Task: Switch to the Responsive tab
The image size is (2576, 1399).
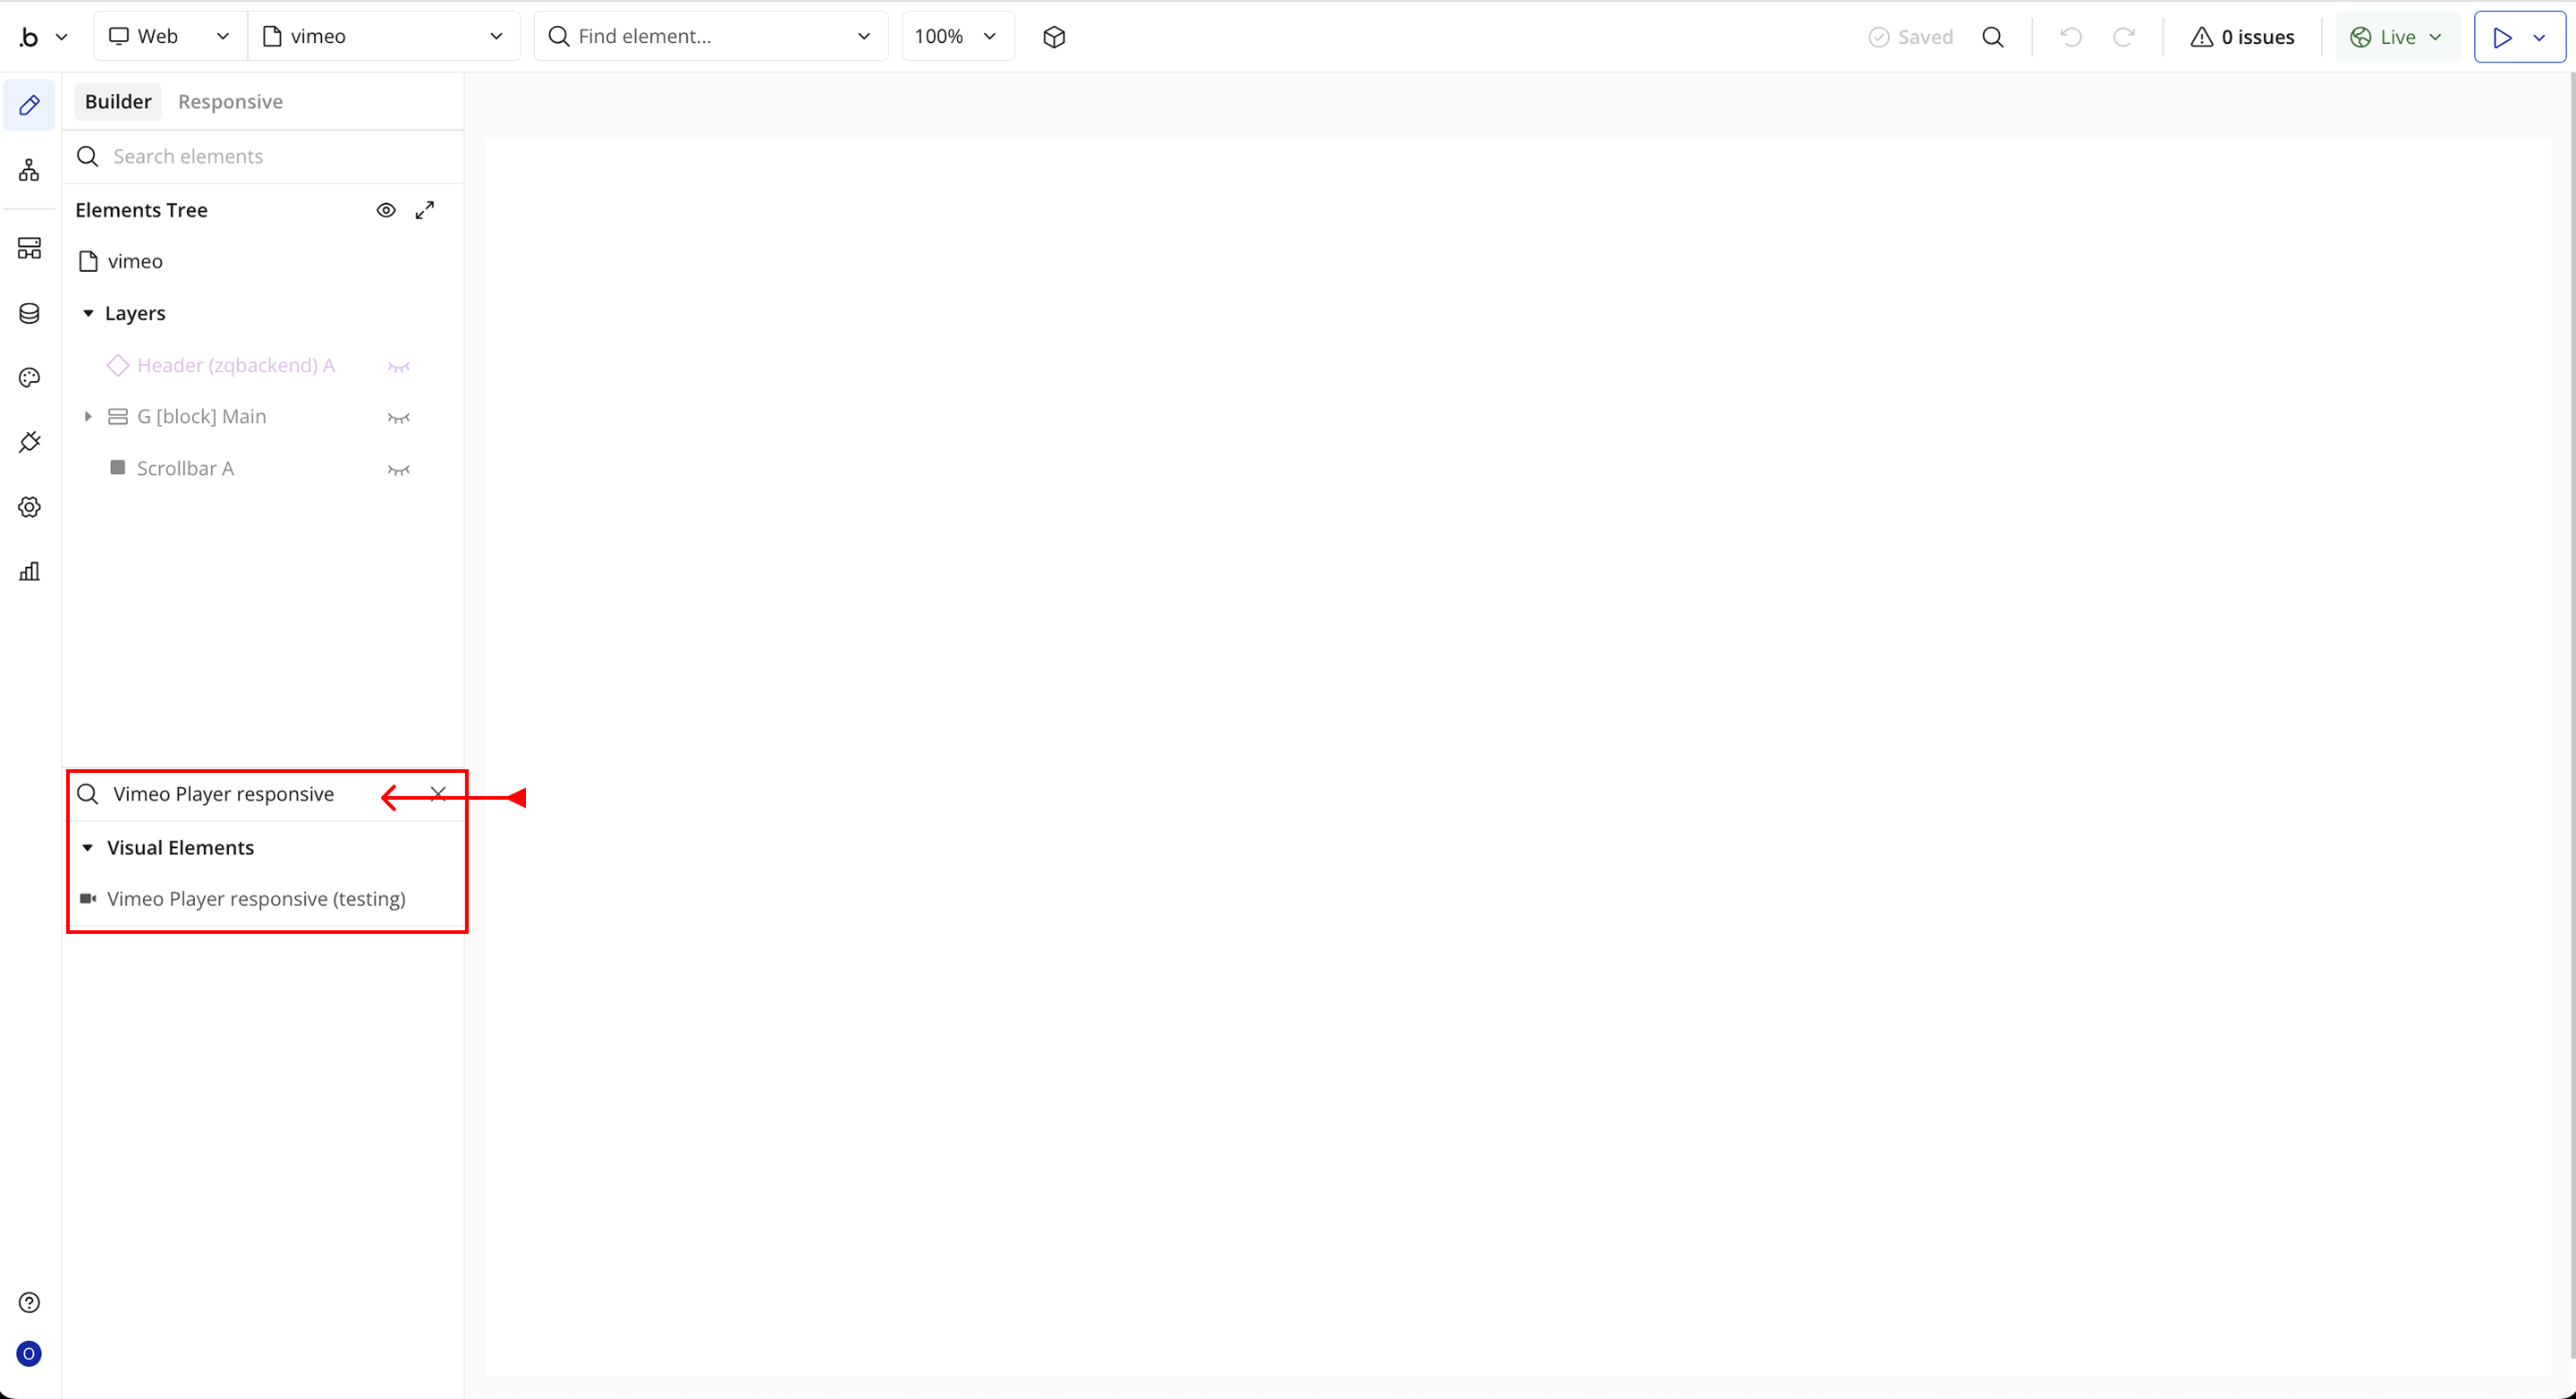Action: [230, 102]
